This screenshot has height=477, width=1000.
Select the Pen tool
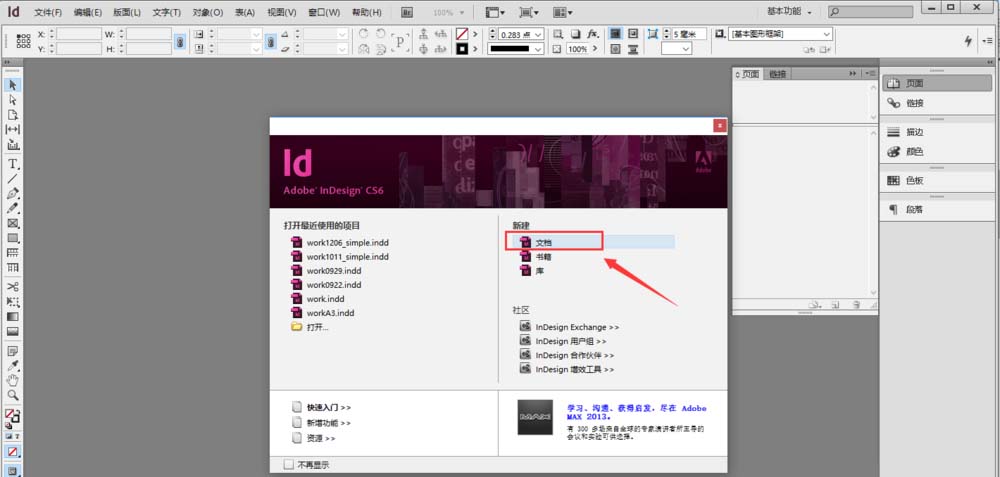[13, 193]
